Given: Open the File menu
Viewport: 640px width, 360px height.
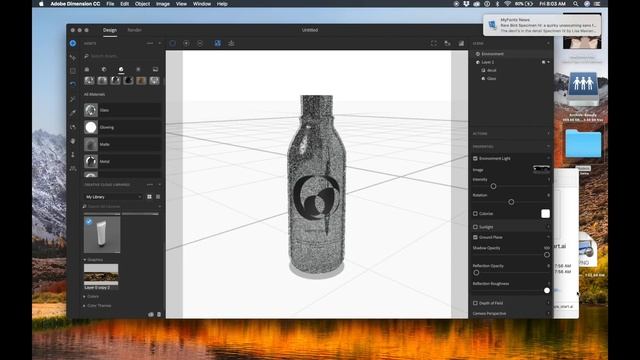Looking at the screenshot, I should (110, 4).
